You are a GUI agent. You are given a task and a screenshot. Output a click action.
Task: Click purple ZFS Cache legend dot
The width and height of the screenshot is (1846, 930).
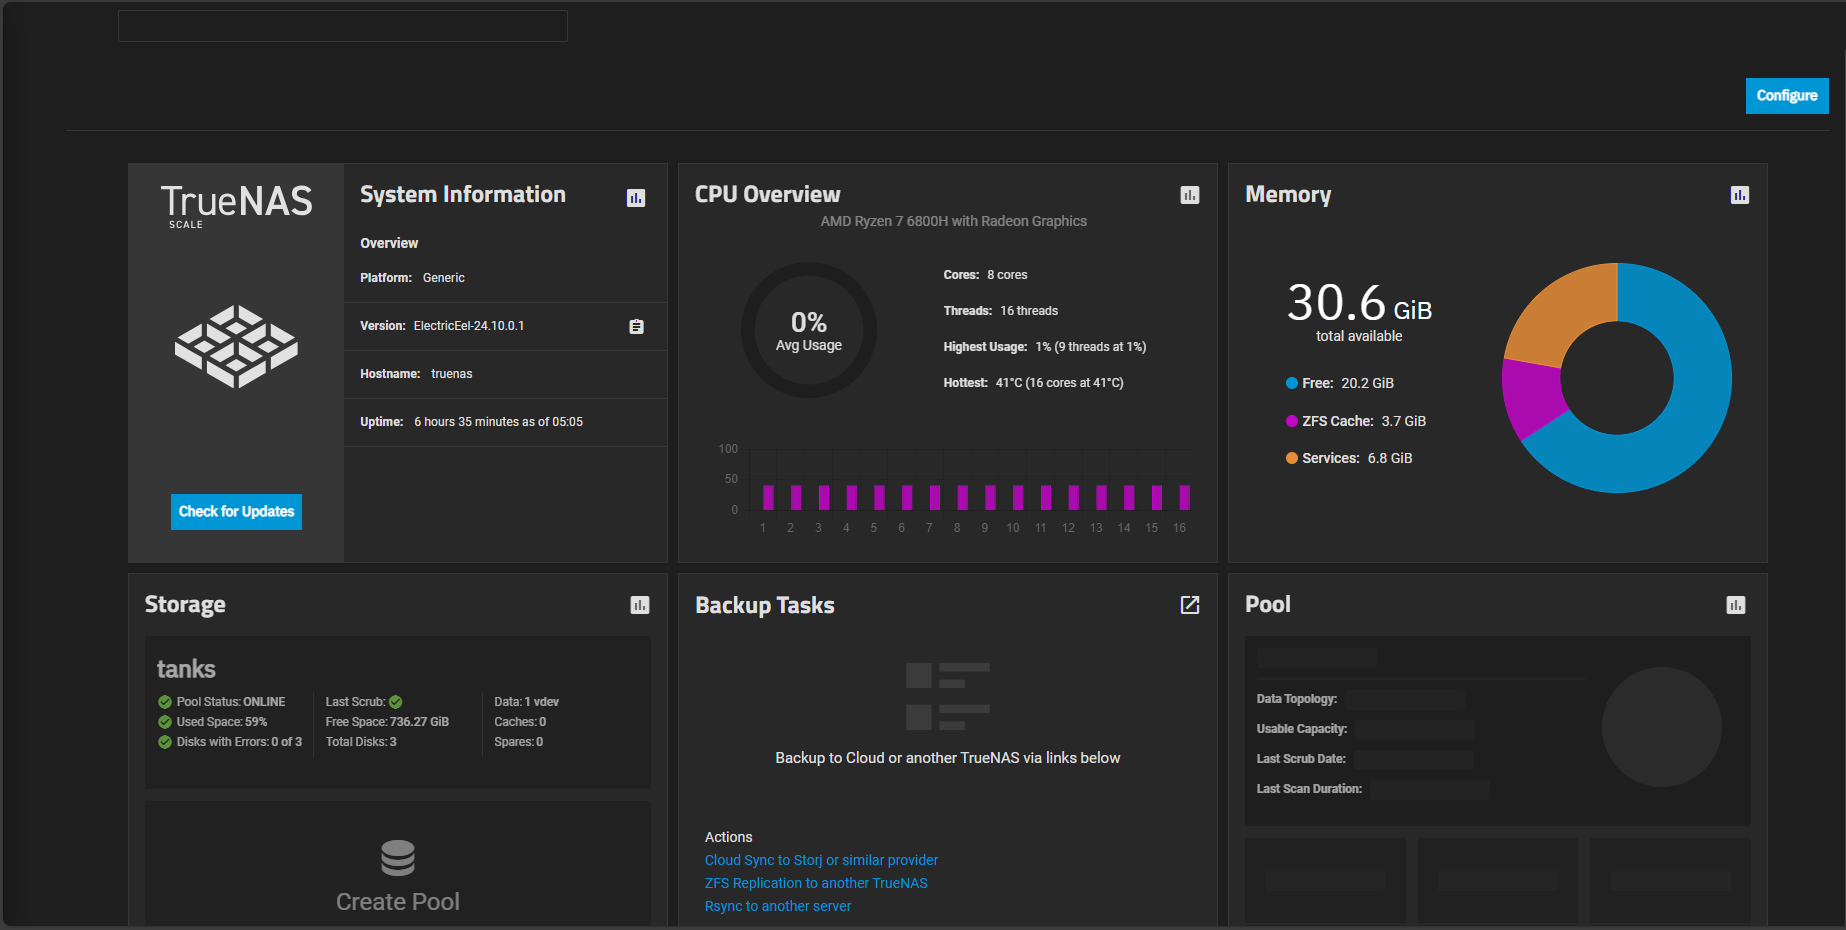point(1292,421)
